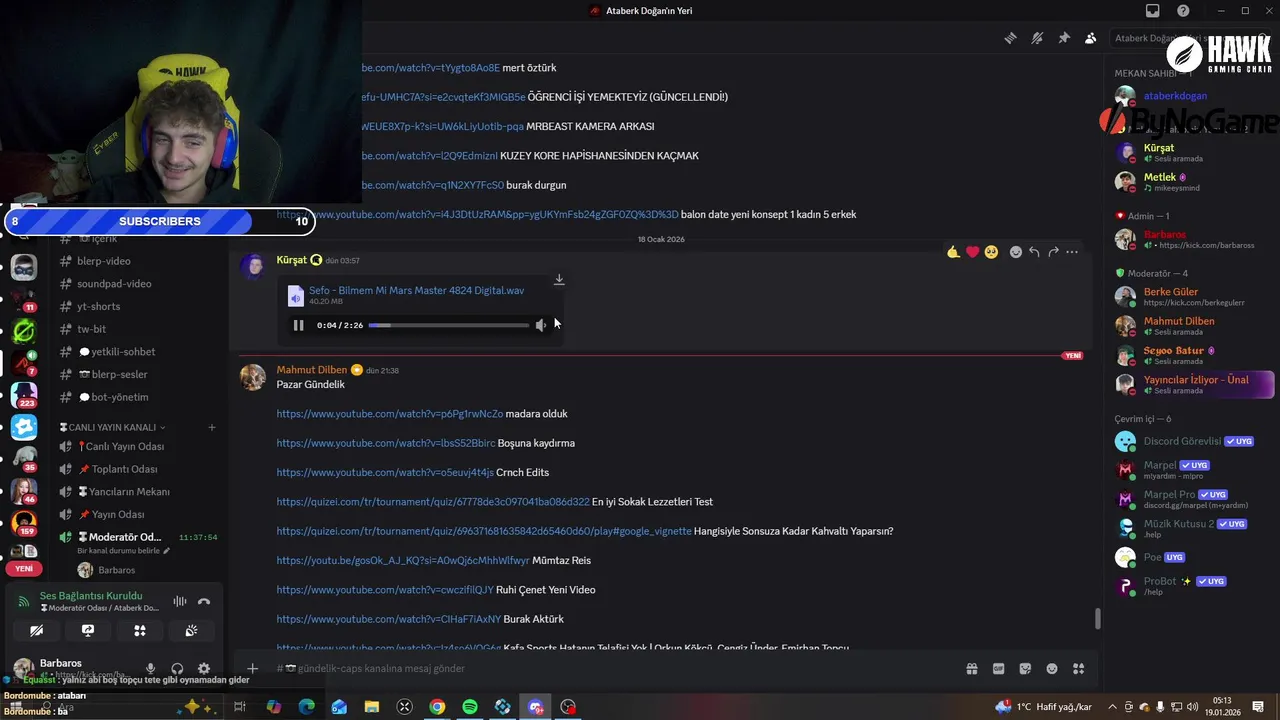Image resolution: width=1280 pixels, height=720 pixels.
Task: Open En iyi Sokak Lezzetleri quizei link
Action: click(433, 502)
